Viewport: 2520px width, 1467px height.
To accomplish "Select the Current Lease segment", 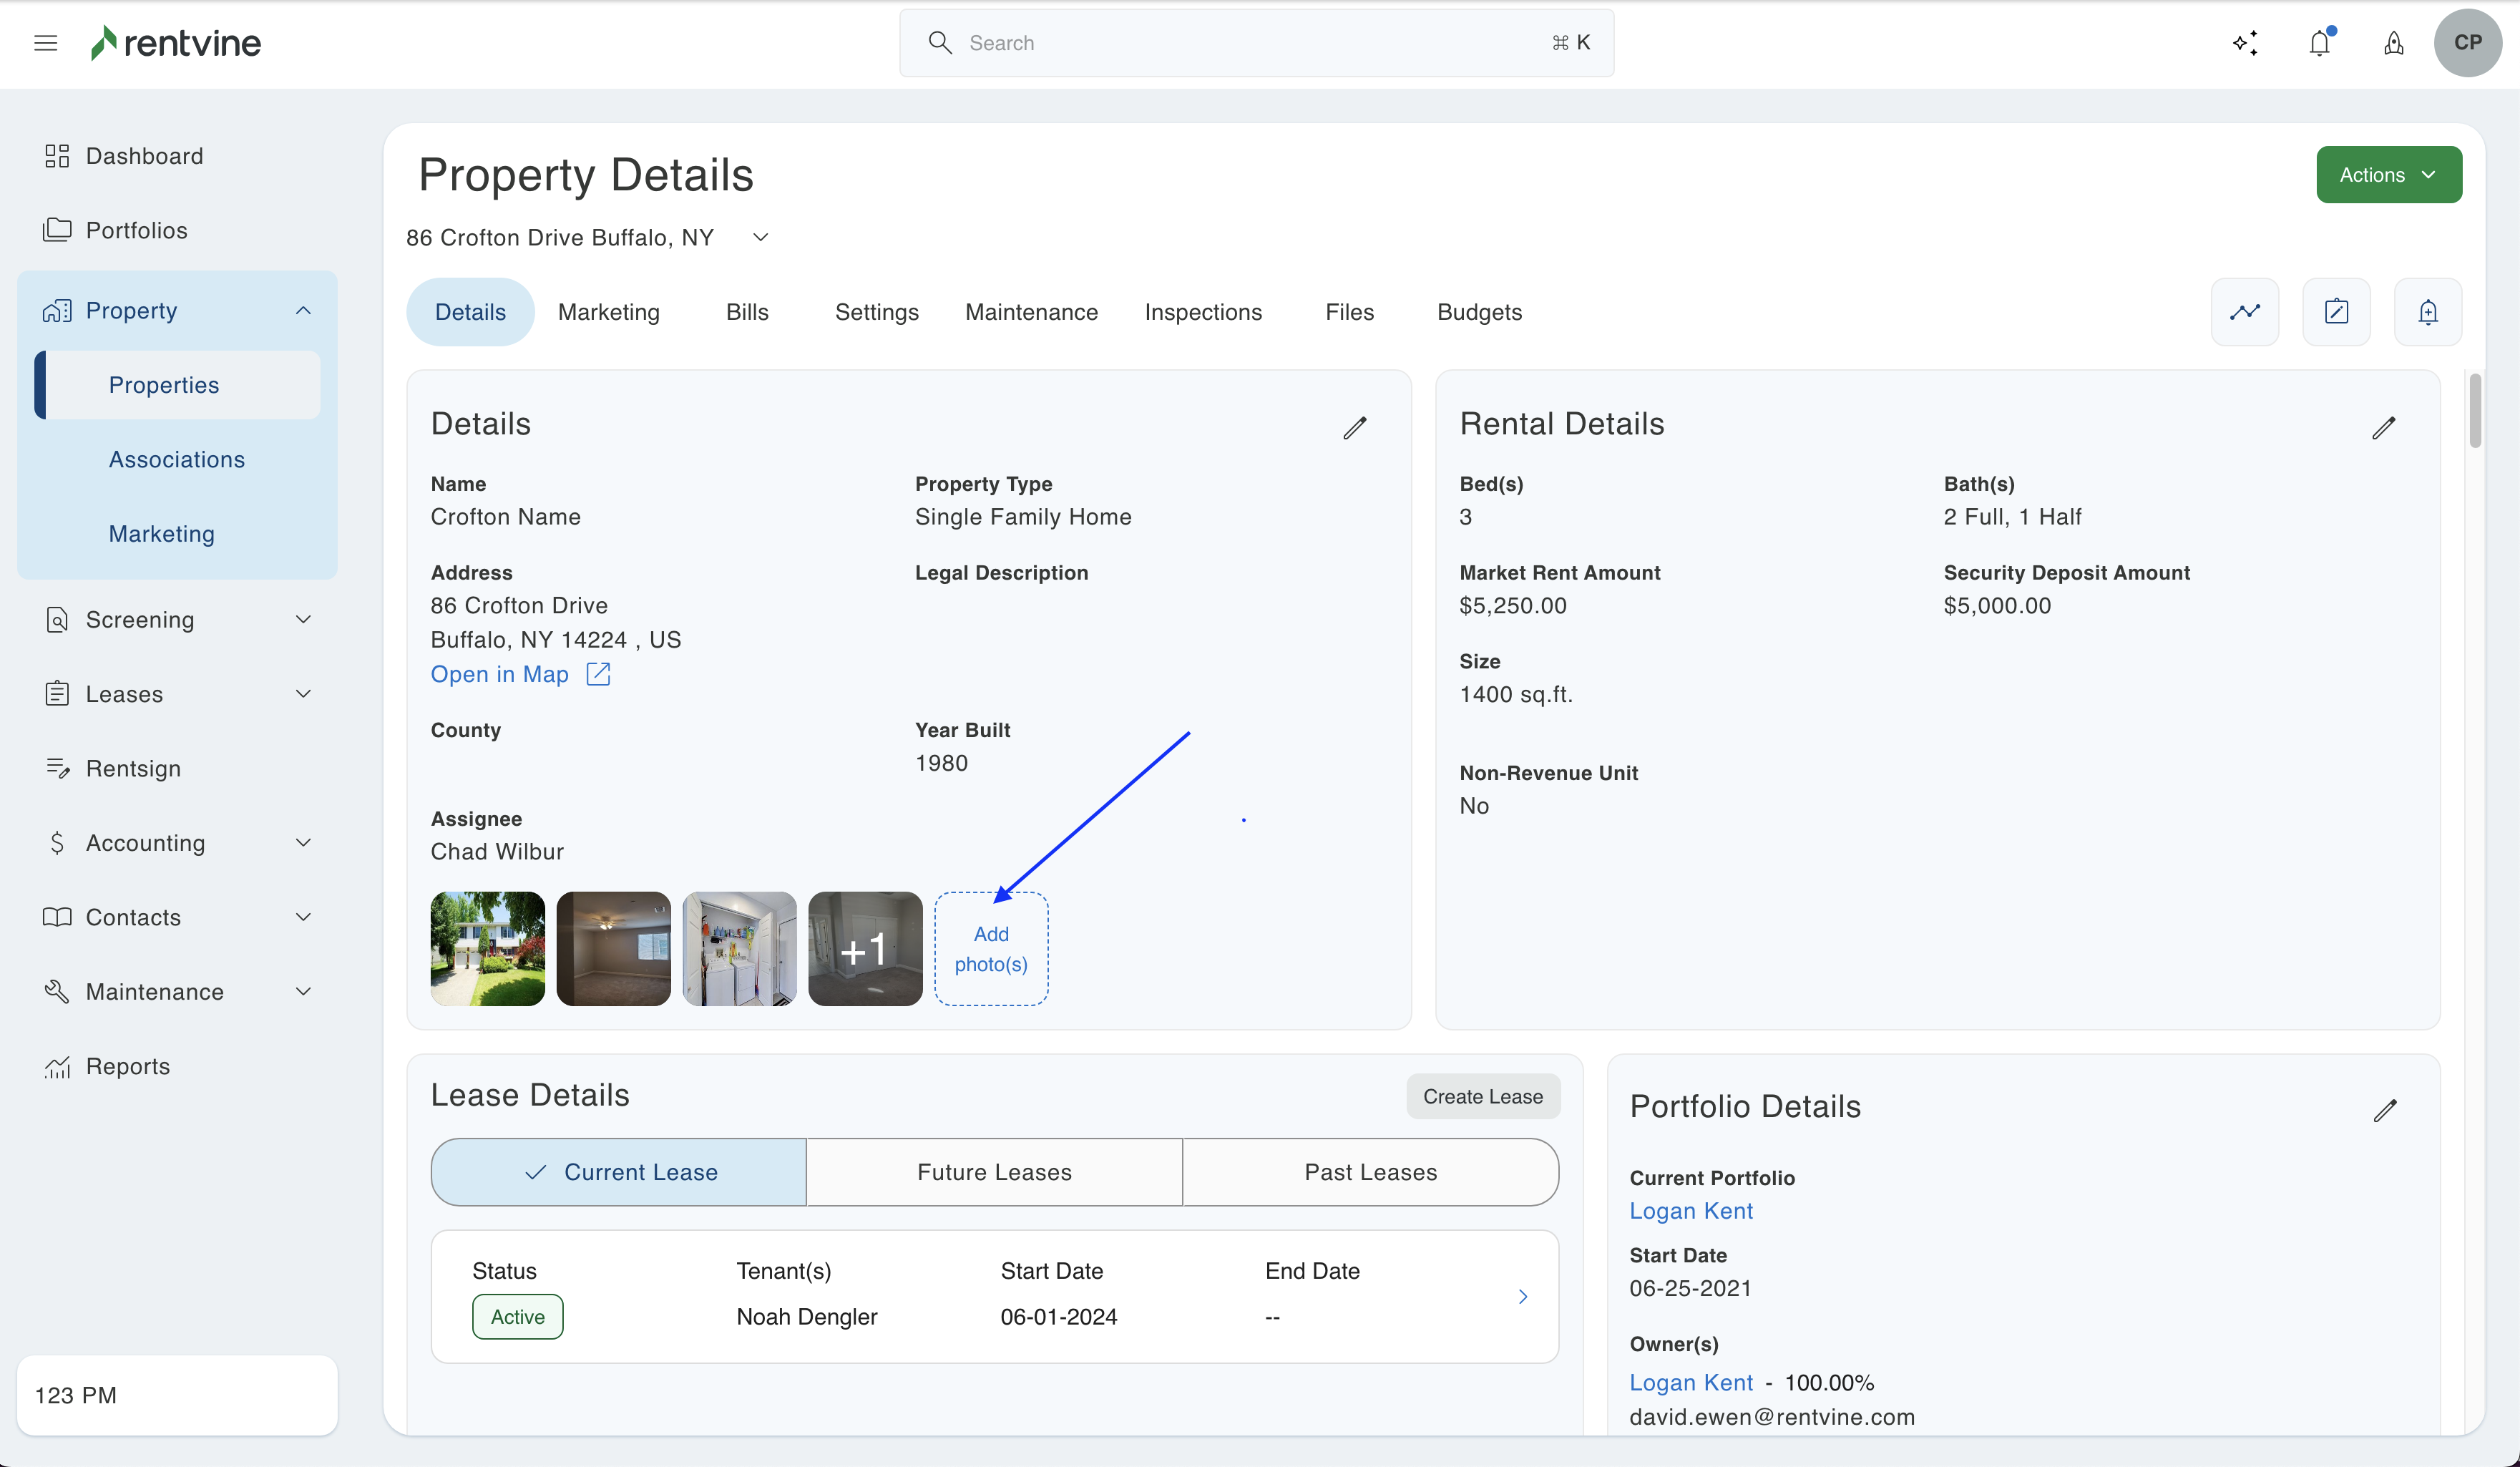I will tap(619, 1172).
